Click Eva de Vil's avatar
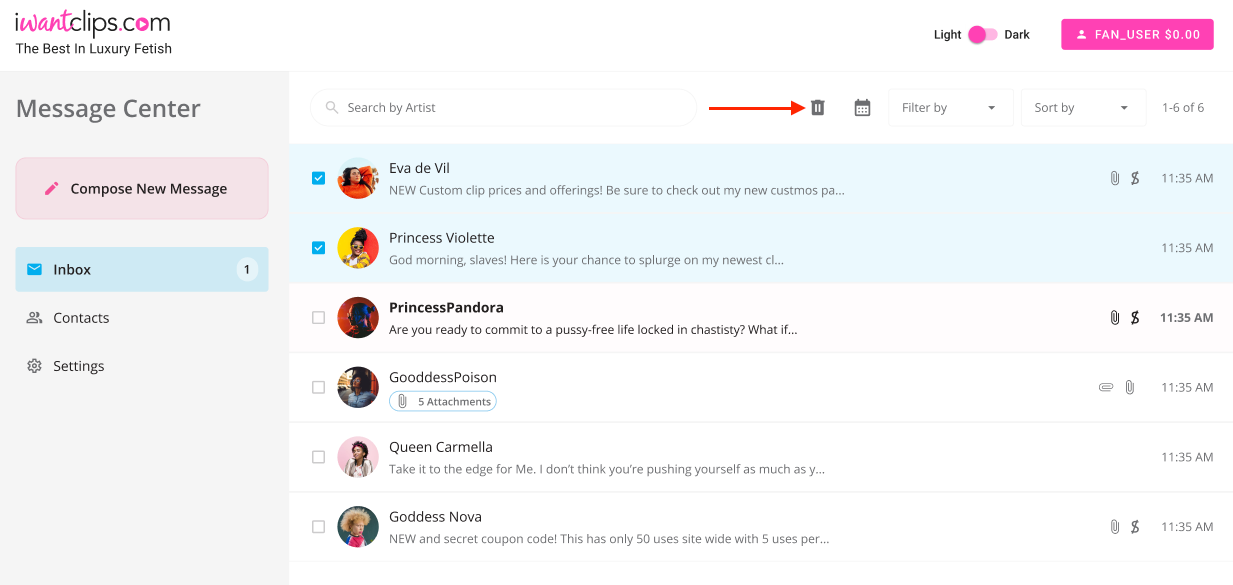The height and width of the screenshot is (585, 1233). 358,178
